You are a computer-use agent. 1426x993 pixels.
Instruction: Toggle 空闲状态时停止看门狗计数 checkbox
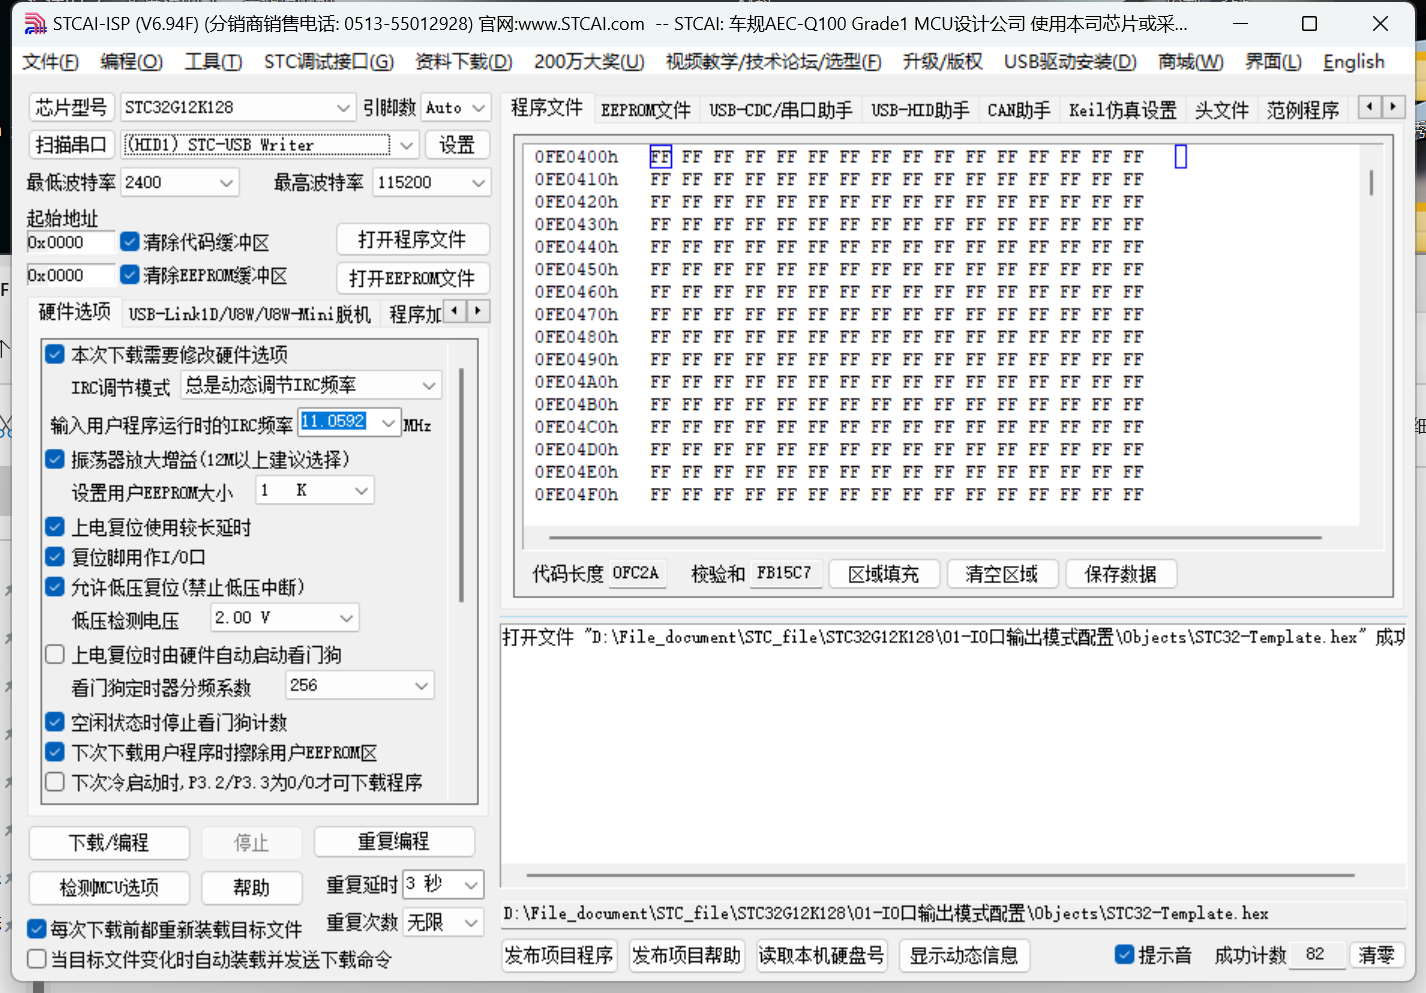pos(56,722)
